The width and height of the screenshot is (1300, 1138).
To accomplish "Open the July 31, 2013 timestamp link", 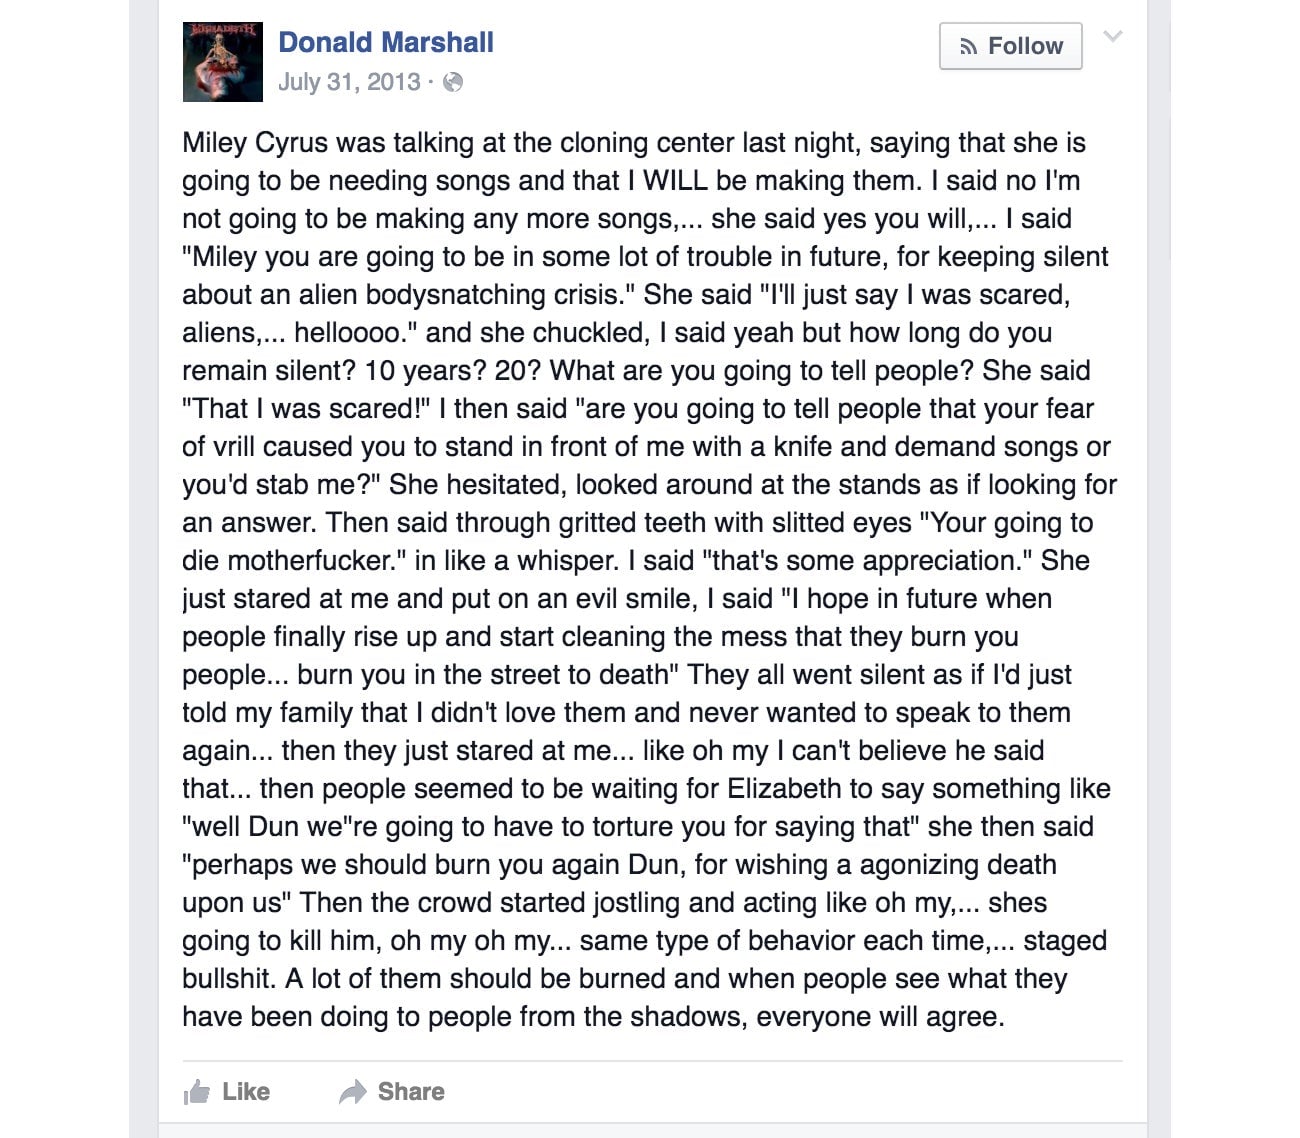I will coord(349,82).
